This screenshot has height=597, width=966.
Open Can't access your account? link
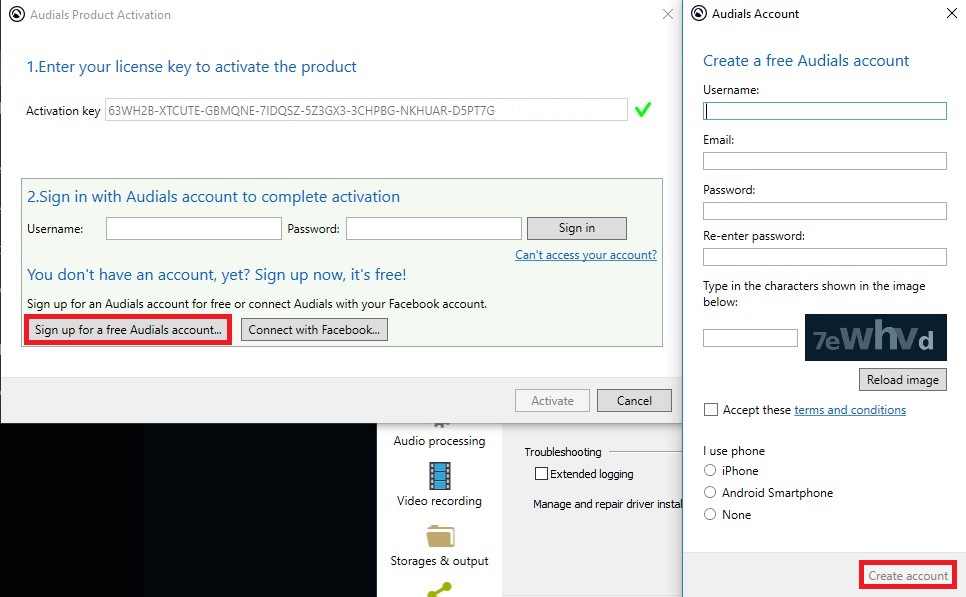click(586, 255)
